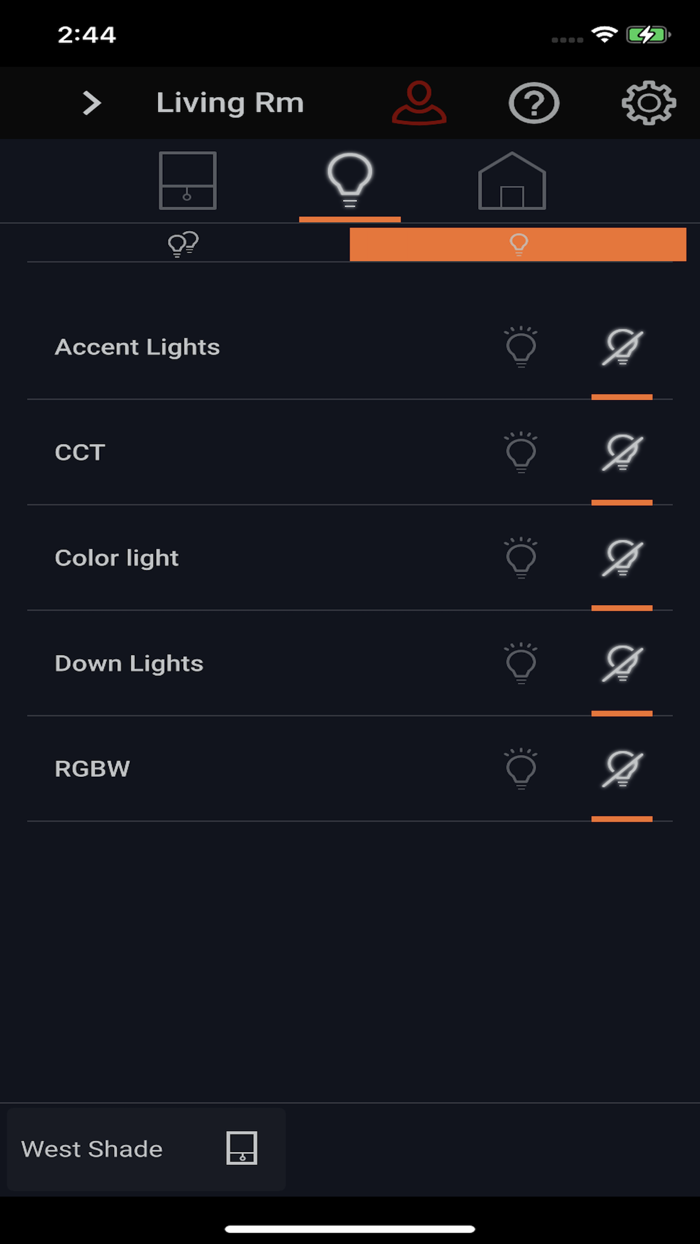Select the single light sub-tab
The height and width of the screenshot is (1244, 700).
click(x=517, y=244)
